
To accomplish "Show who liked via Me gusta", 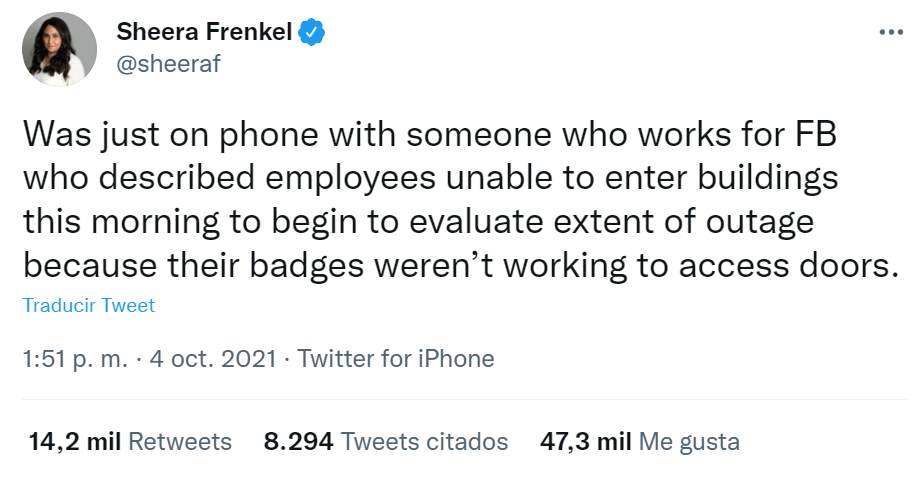I will pos(690,441).
